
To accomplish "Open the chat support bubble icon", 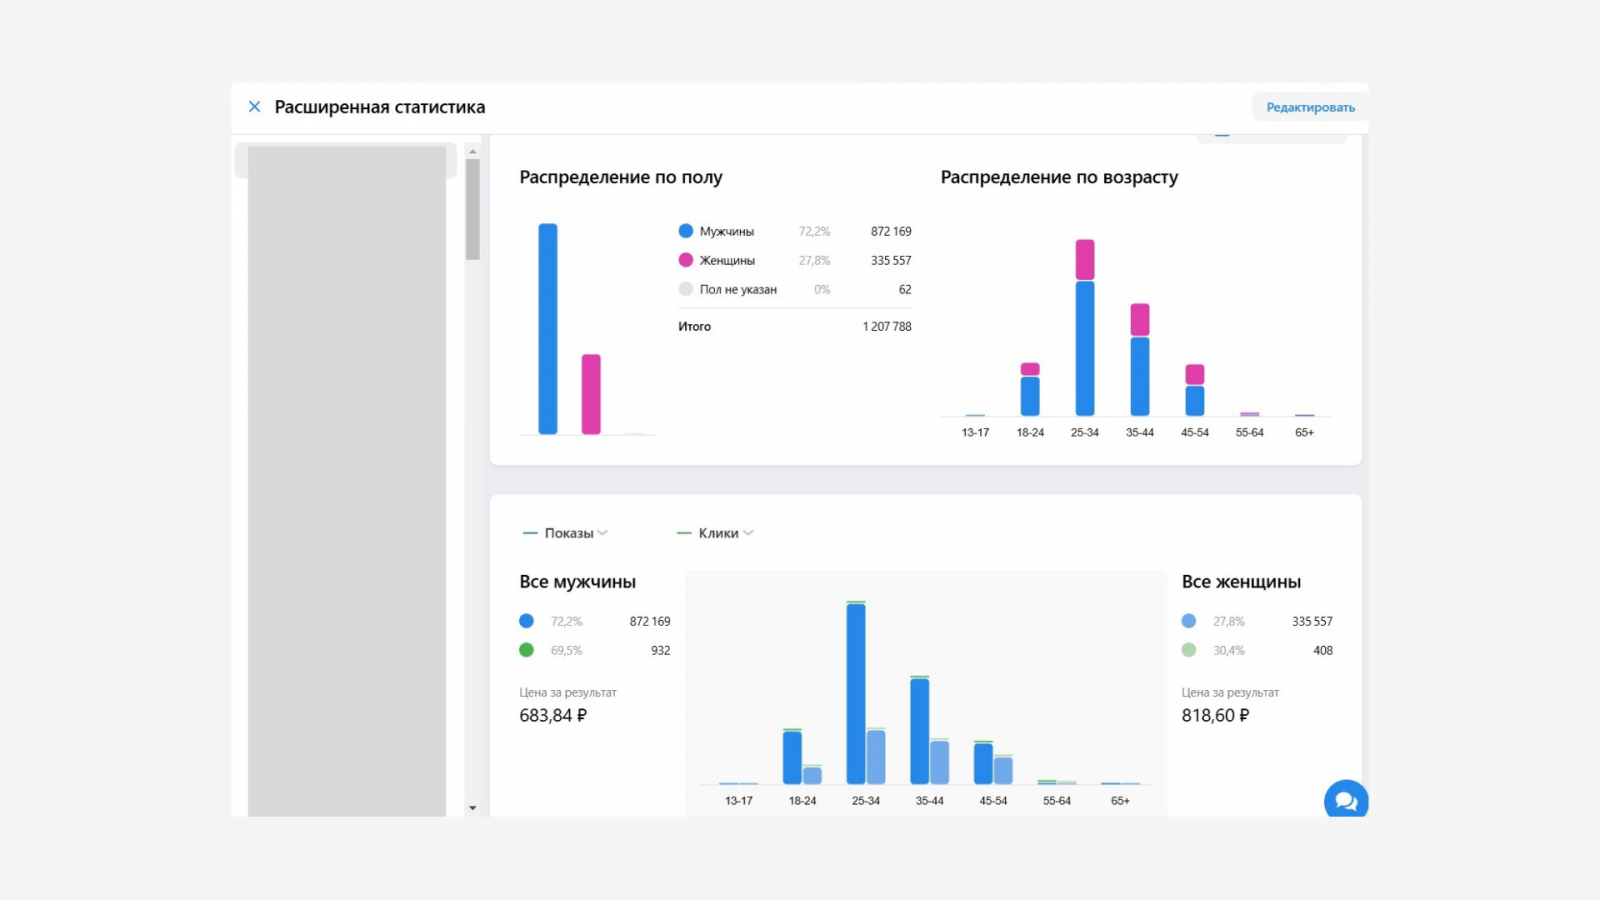I will 1346,800.
